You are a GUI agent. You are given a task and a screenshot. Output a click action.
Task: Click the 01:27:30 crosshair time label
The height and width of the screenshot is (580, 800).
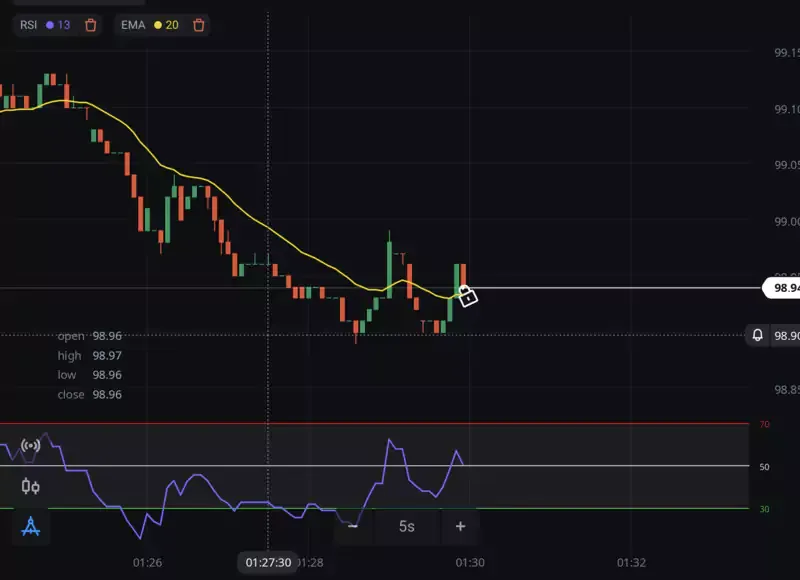[x=268, y=563]
